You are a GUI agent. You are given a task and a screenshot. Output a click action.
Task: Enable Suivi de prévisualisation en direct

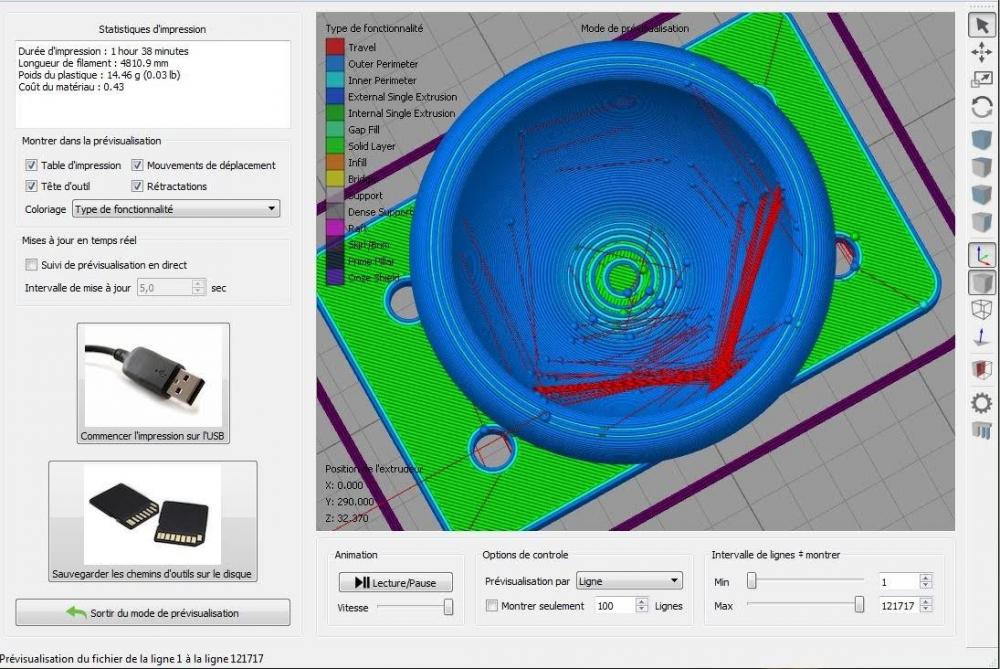(x=31, y=265)
